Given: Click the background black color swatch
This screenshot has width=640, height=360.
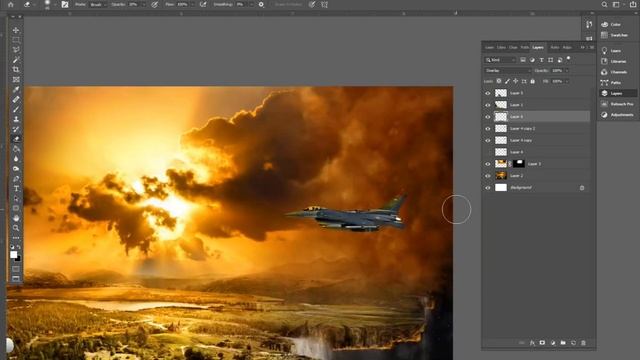Looking at the screenshot, I should pos(18,259).
